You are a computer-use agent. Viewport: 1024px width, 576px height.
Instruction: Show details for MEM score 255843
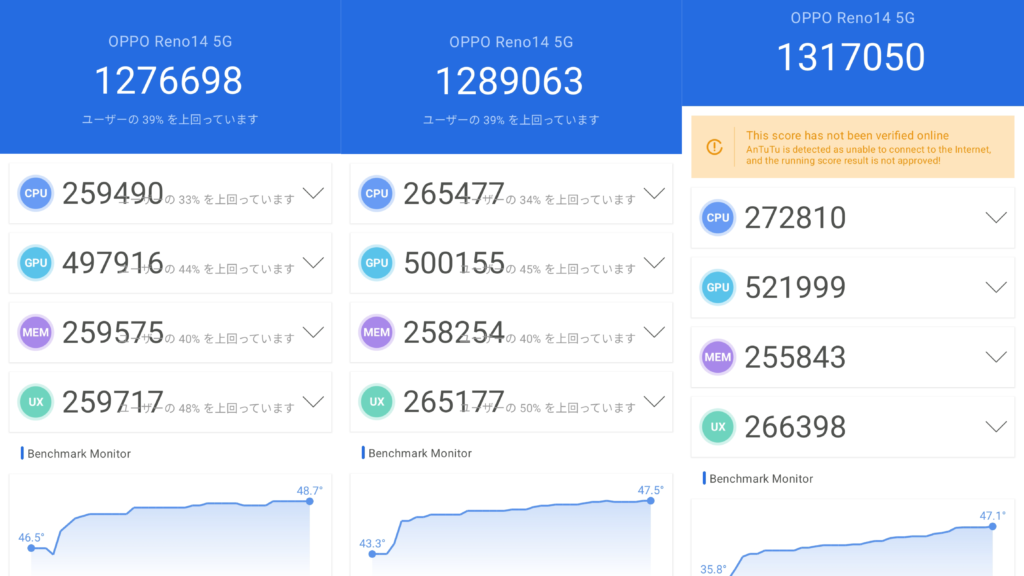[x=996, y=357]
